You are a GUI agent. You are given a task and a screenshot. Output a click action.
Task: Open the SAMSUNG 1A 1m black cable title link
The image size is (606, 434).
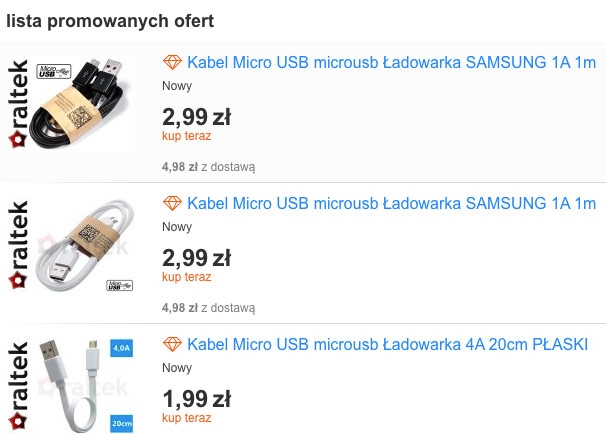coord(391,62)
